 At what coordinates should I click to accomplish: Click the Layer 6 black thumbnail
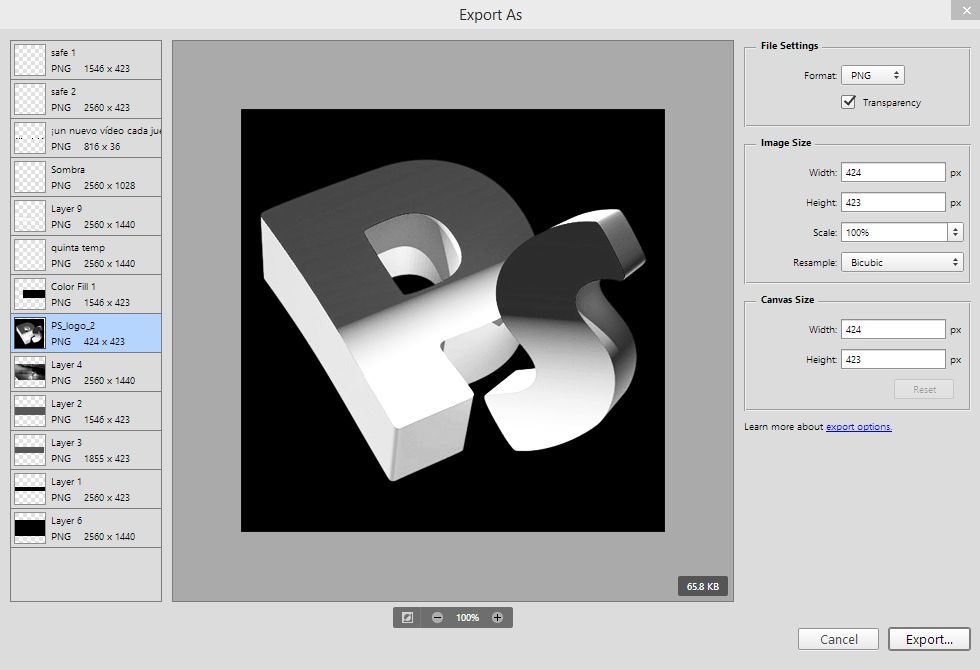coord(30,528)
